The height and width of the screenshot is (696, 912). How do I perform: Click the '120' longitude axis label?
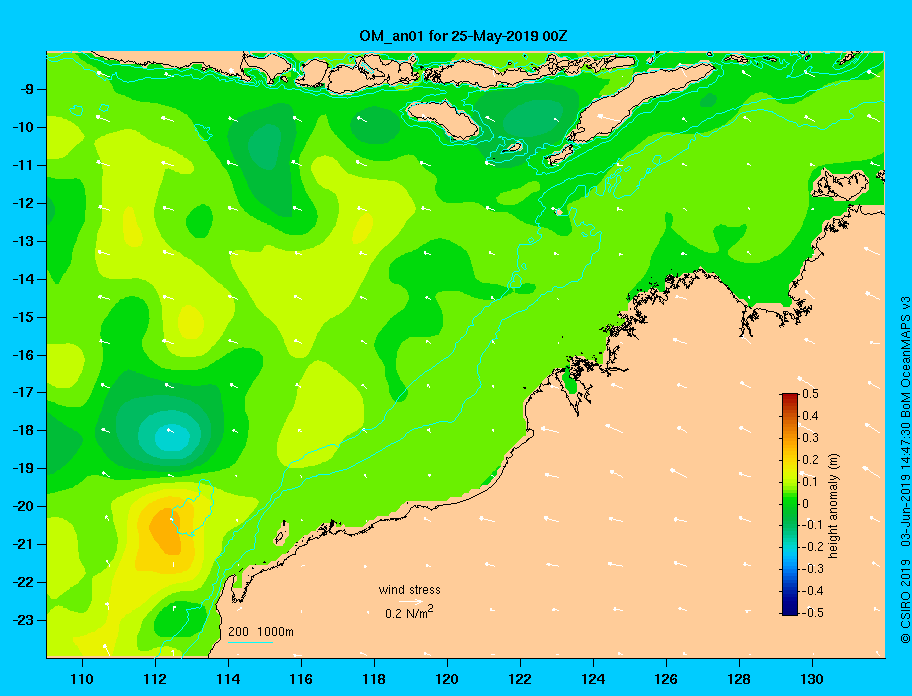(447, 679)
